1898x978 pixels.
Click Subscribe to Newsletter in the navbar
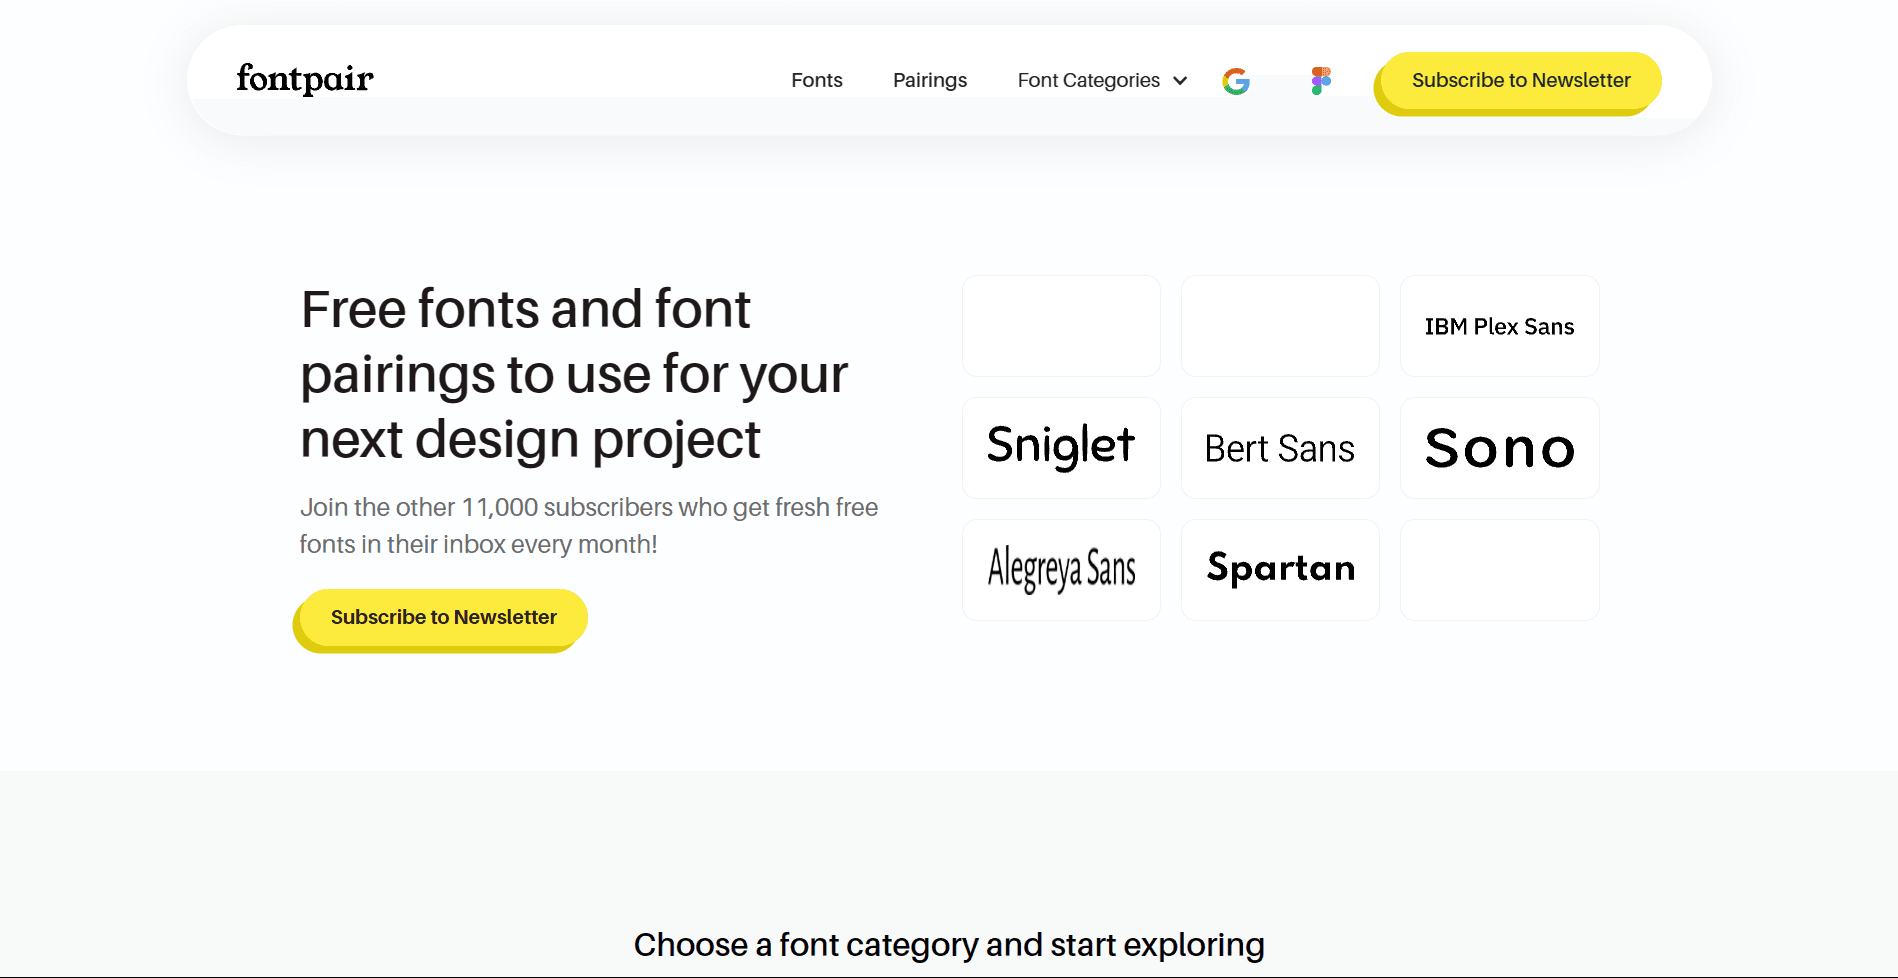click(1519, 80)
